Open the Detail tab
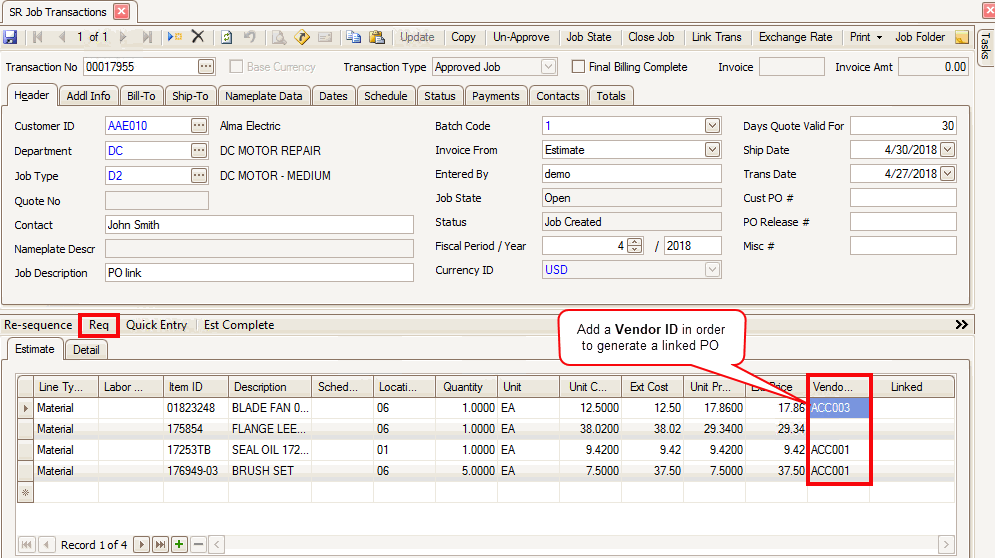Viewport: 995px width, 558px height. (86, 350)
